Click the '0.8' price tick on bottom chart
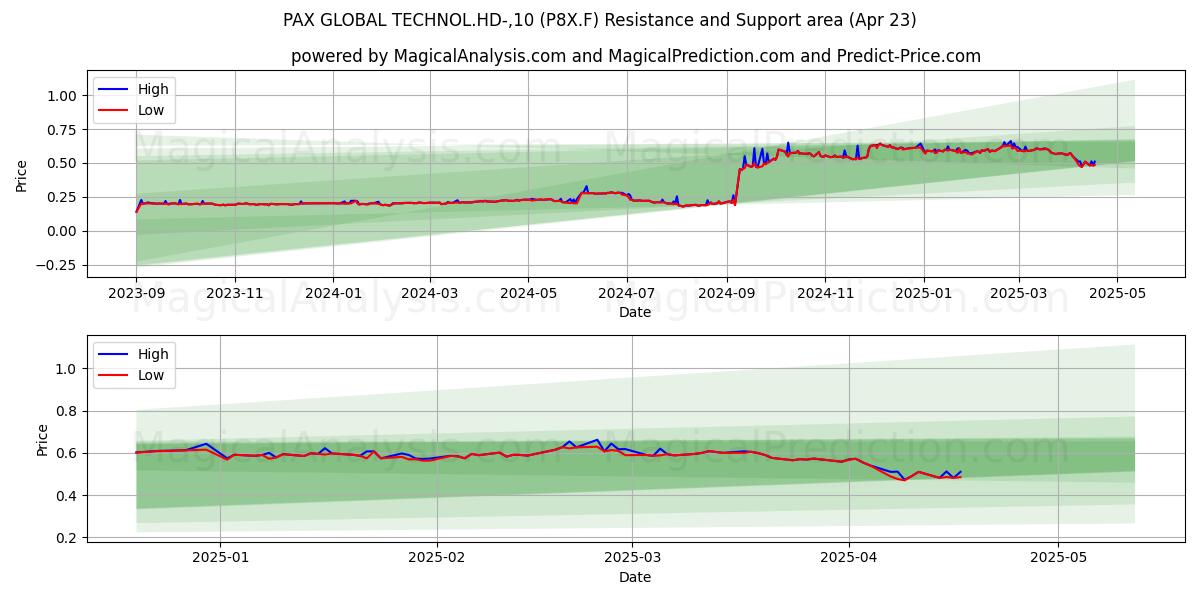Viewport: 1200px width, 600px height. coord(68,411)
